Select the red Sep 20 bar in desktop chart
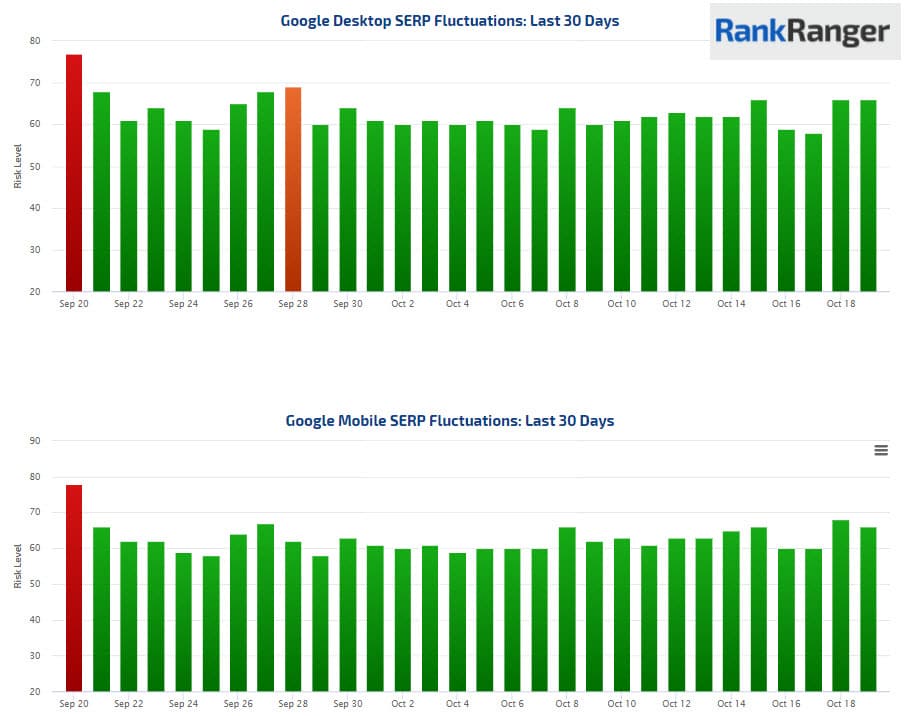This screenshot has height=716, width=904. coord(74,173)
